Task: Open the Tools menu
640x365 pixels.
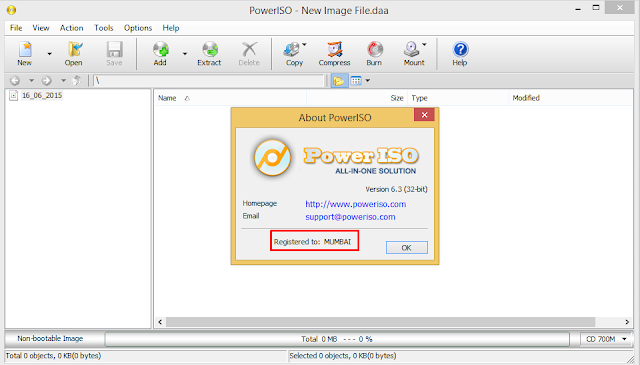Action: (x=104, y=28)
